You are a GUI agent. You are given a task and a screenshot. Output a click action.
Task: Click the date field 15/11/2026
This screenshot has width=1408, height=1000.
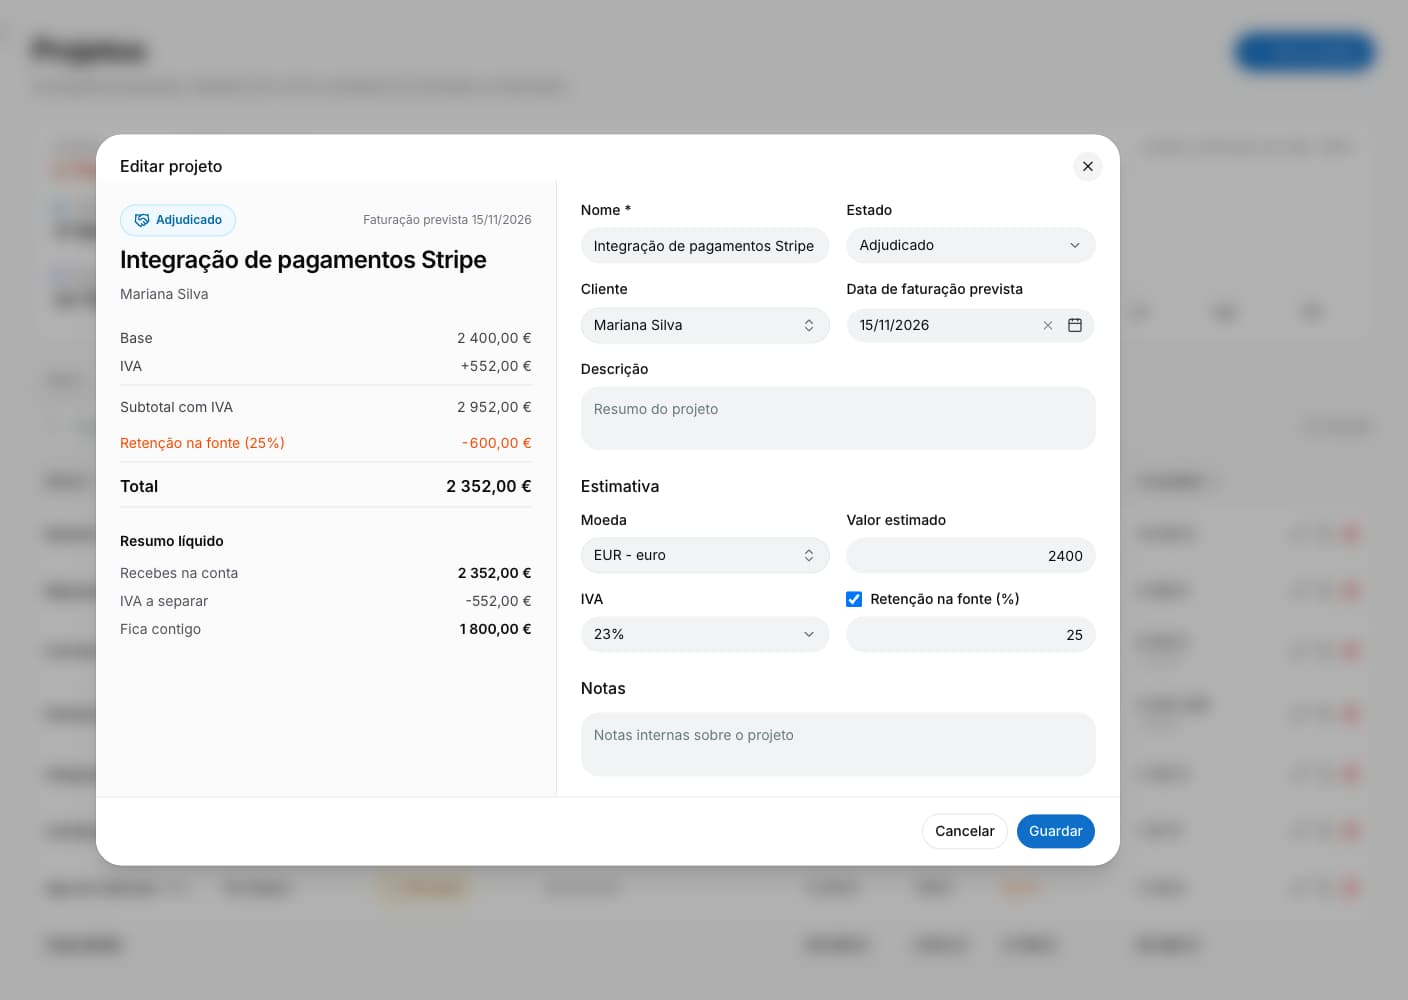coord(971,325)
